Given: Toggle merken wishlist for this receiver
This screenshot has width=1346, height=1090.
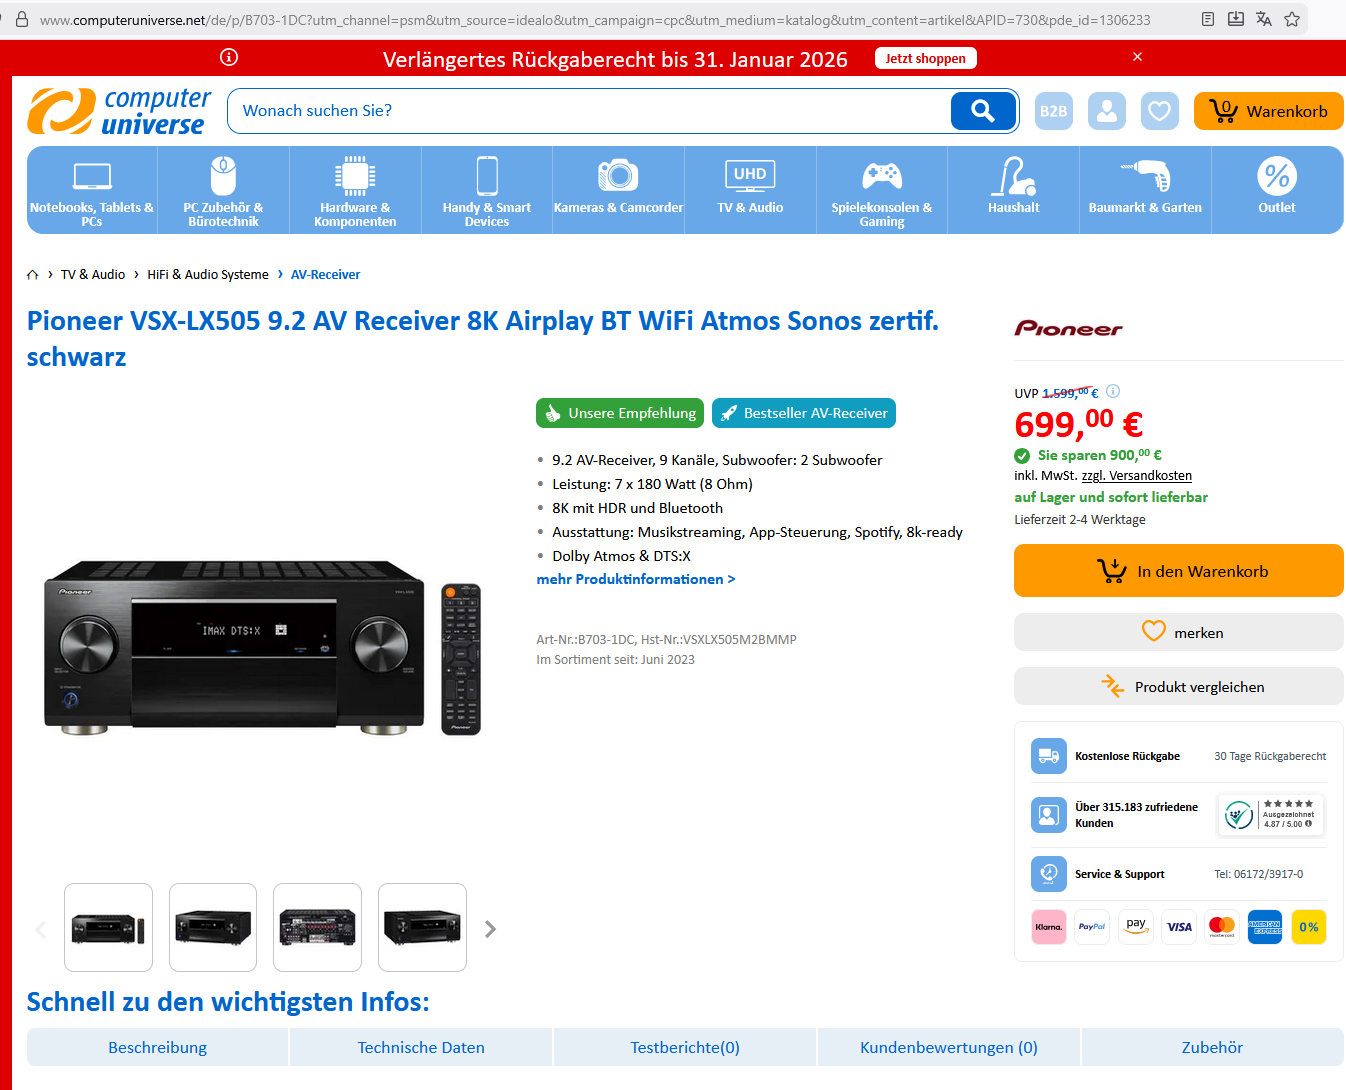Looking at the screenshot, I should [1179, 632].
